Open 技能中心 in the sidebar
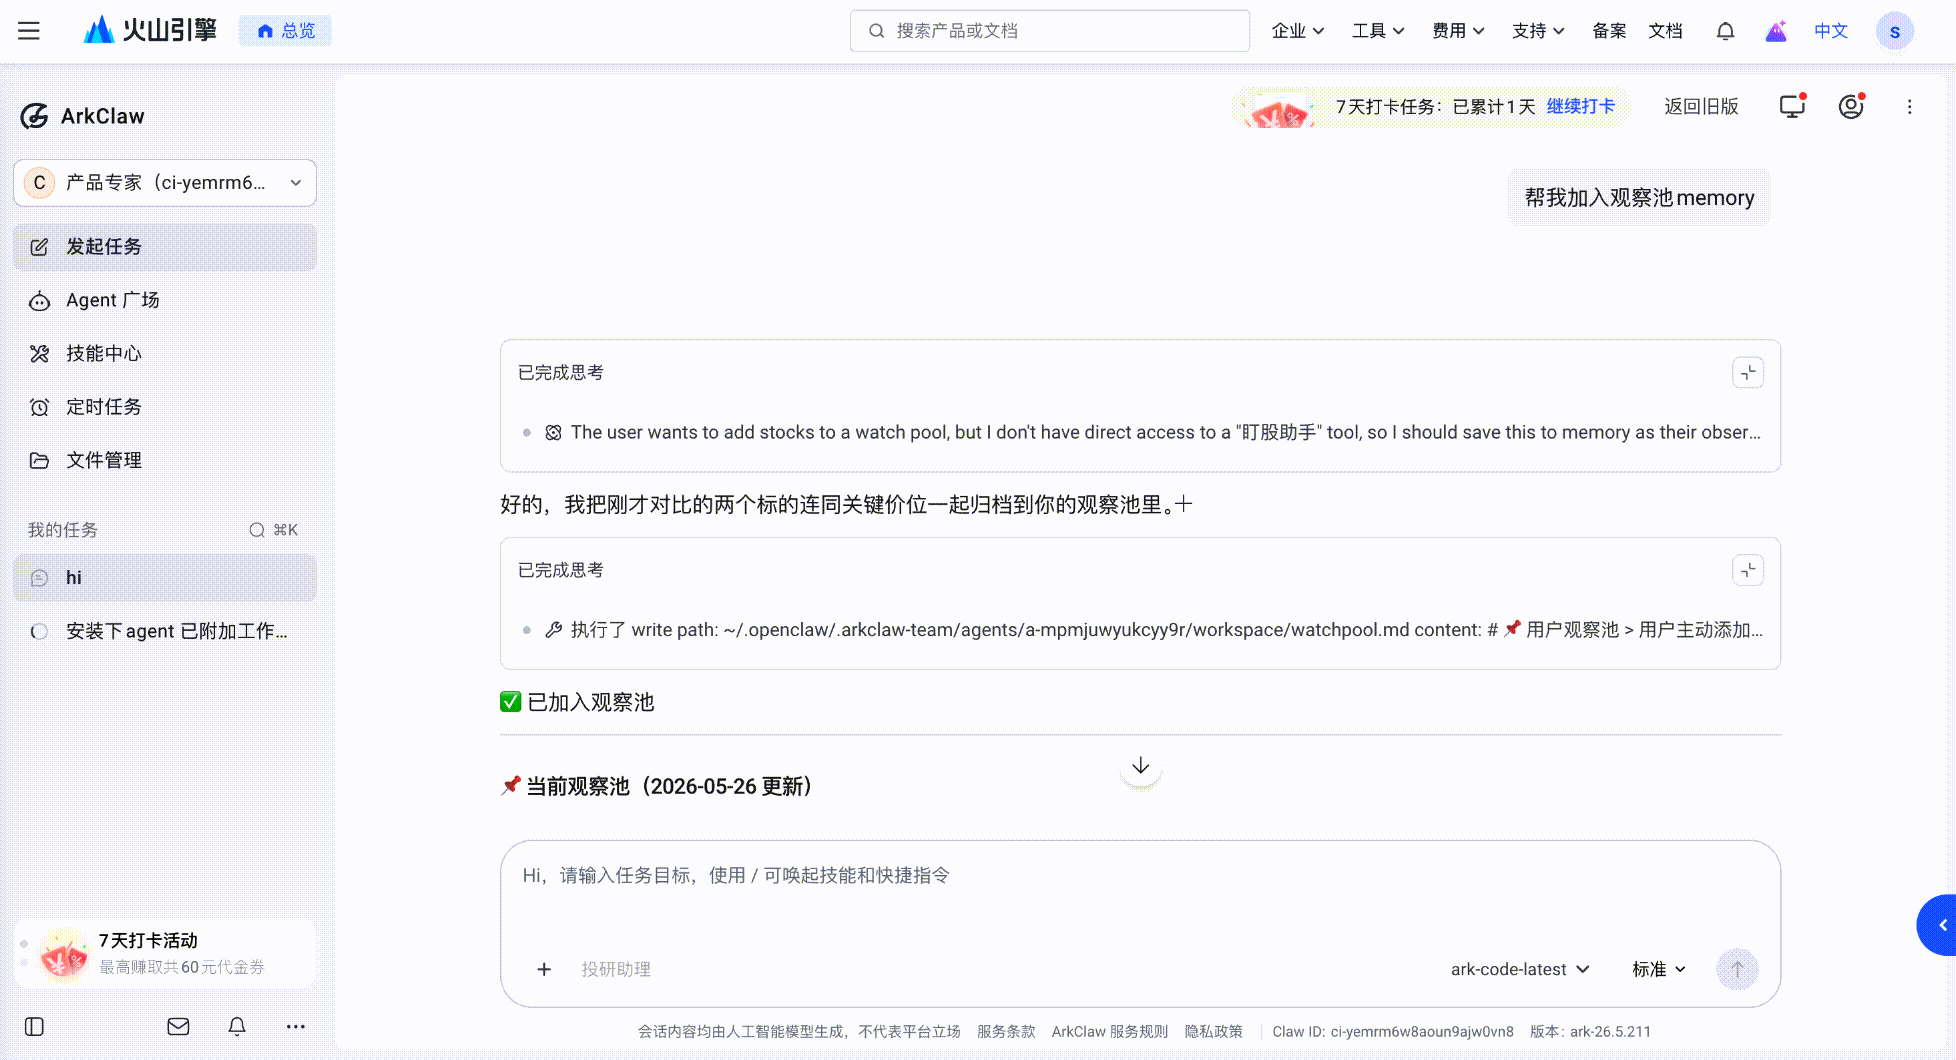Image resolution: width=1956 pixels, height=1060 pixels. point(165,353)
